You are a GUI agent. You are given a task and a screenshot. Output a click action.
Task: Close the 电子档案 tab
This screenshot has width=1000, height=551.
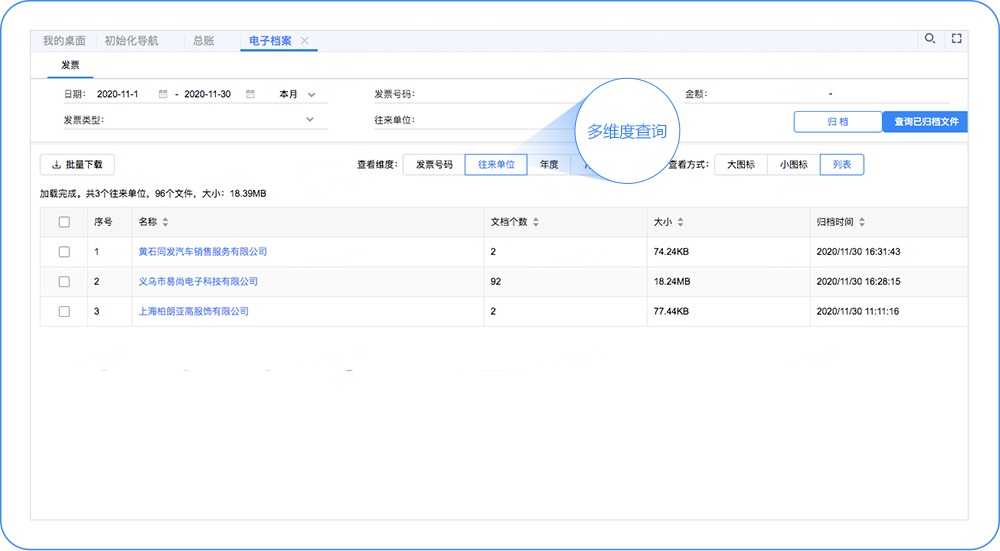click(305, 41)
